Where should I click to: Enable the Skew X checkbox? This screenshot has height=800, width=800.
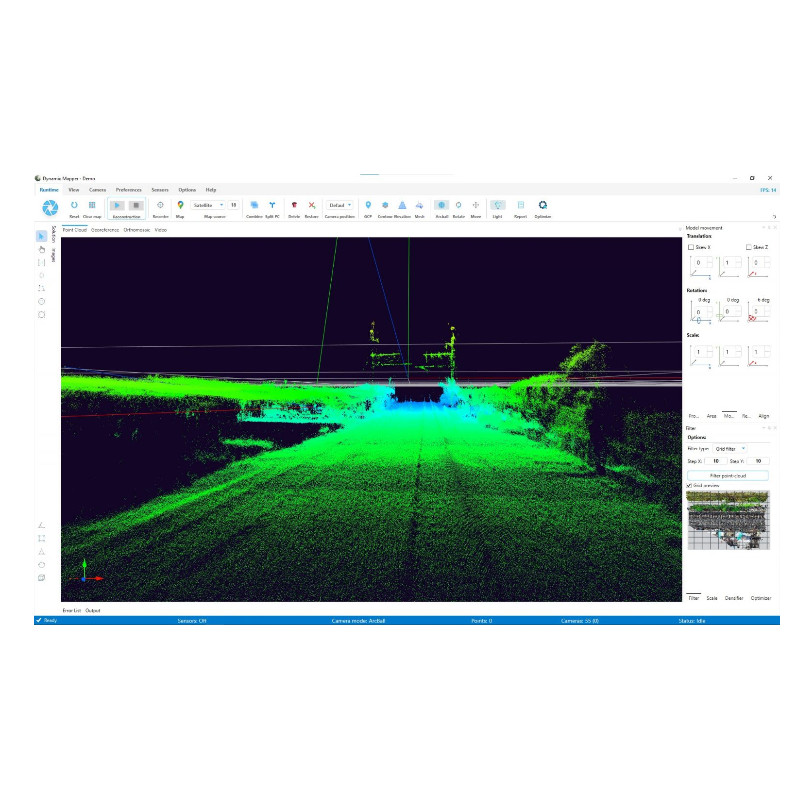tap(690, 247)
